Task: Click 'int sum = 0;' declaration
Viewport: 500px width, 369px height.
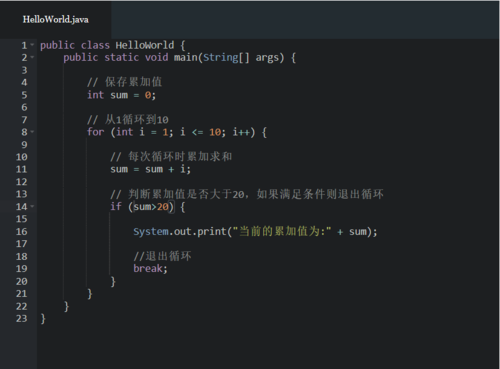Action: coord(121,95)
